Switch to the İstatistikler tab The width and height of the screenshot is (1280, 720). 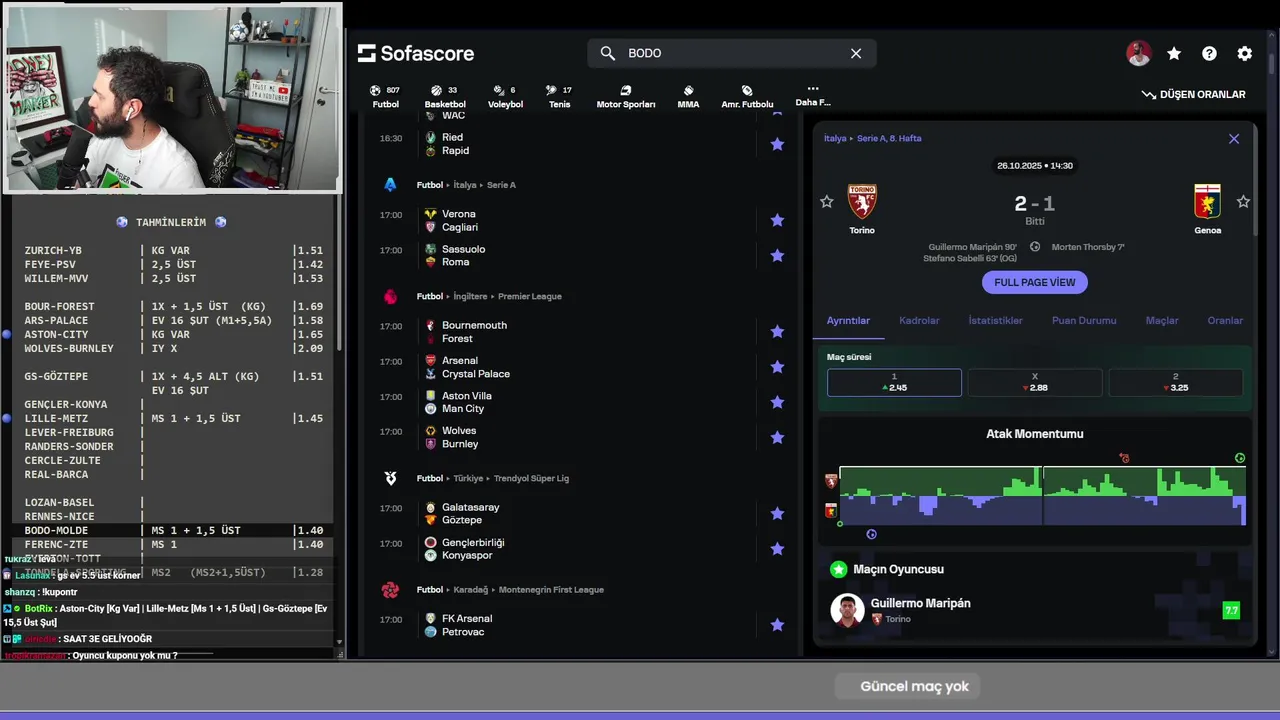pos(995,321)
